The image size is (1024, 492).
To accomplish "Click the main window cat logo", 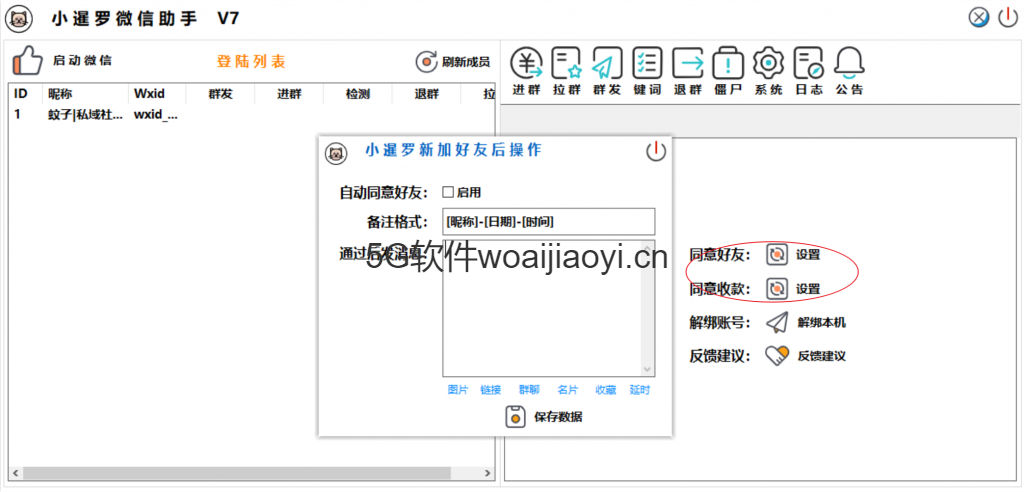I will coord(19,18).
